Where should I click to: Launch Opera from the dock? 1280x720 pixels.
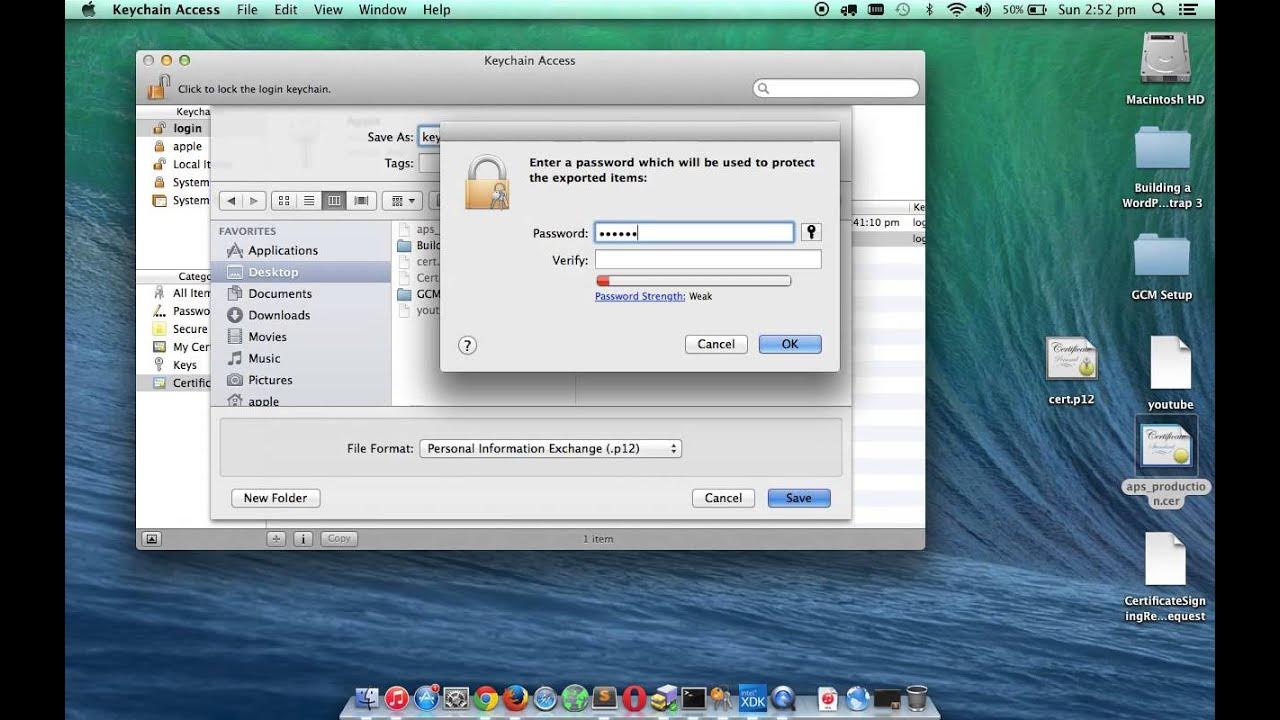point(634,698)
